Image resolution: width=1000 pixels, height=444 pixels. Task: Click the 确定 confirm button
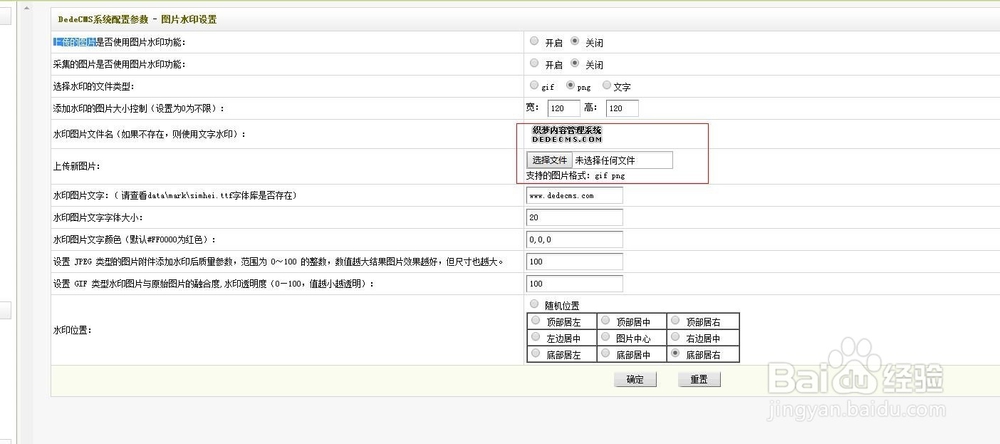tap(635, 380)
